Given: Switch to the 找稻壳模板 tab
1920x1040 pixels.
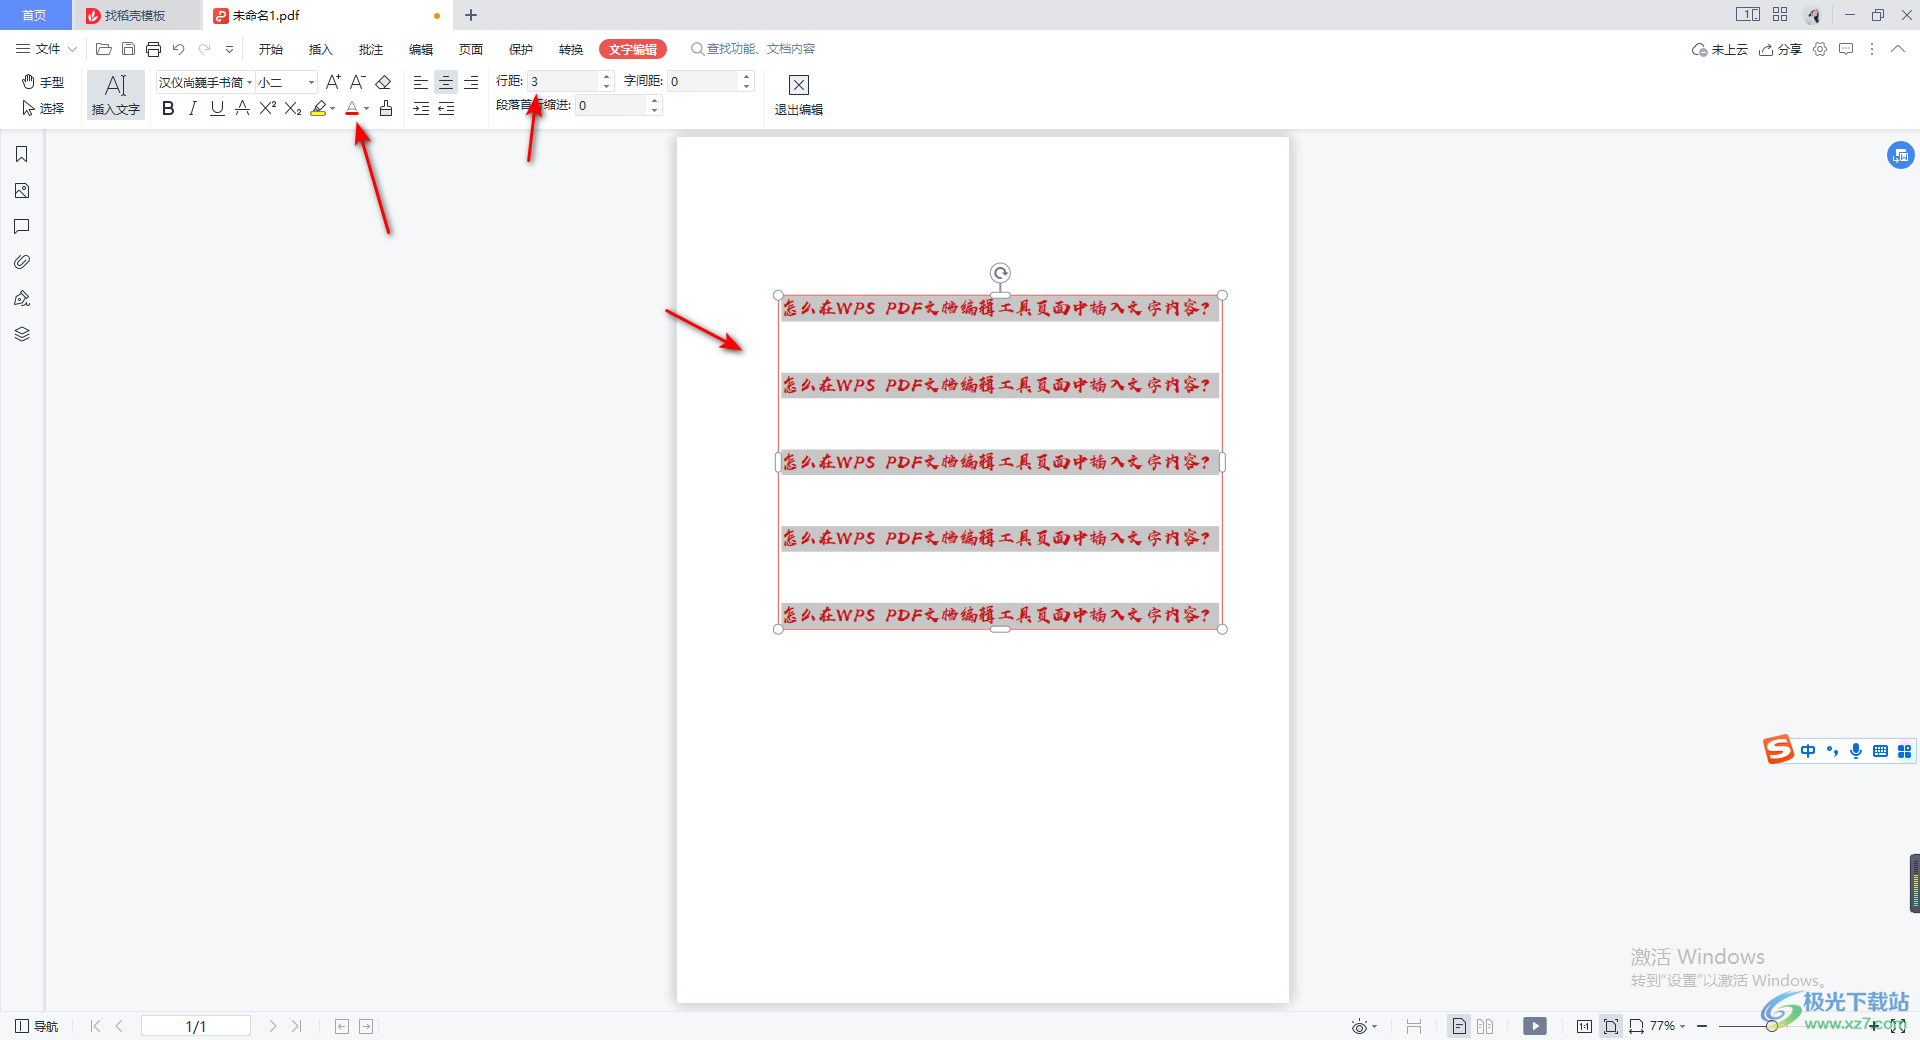Looking at the screenshot, I should [136, 15].
